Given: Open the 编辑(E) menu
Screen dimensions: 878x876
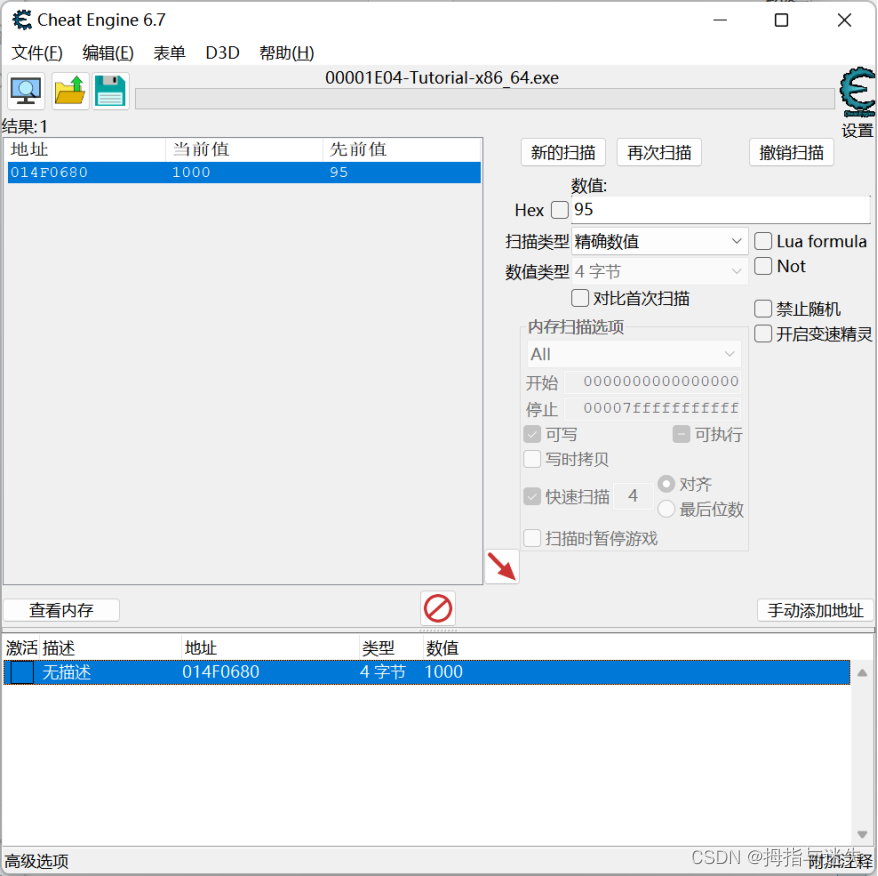Looking at the screenshot, I should pos(107,52).
